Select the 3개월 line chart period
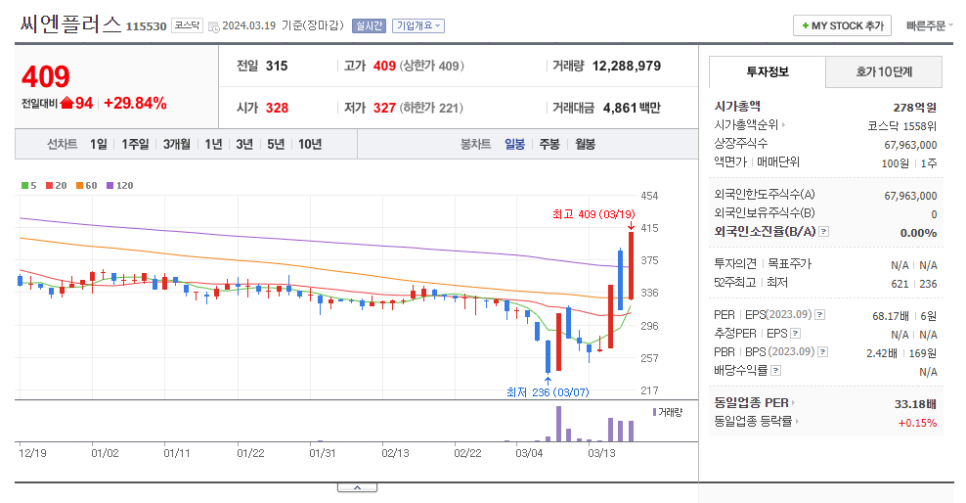966x503 pixels. coord(177,144)
